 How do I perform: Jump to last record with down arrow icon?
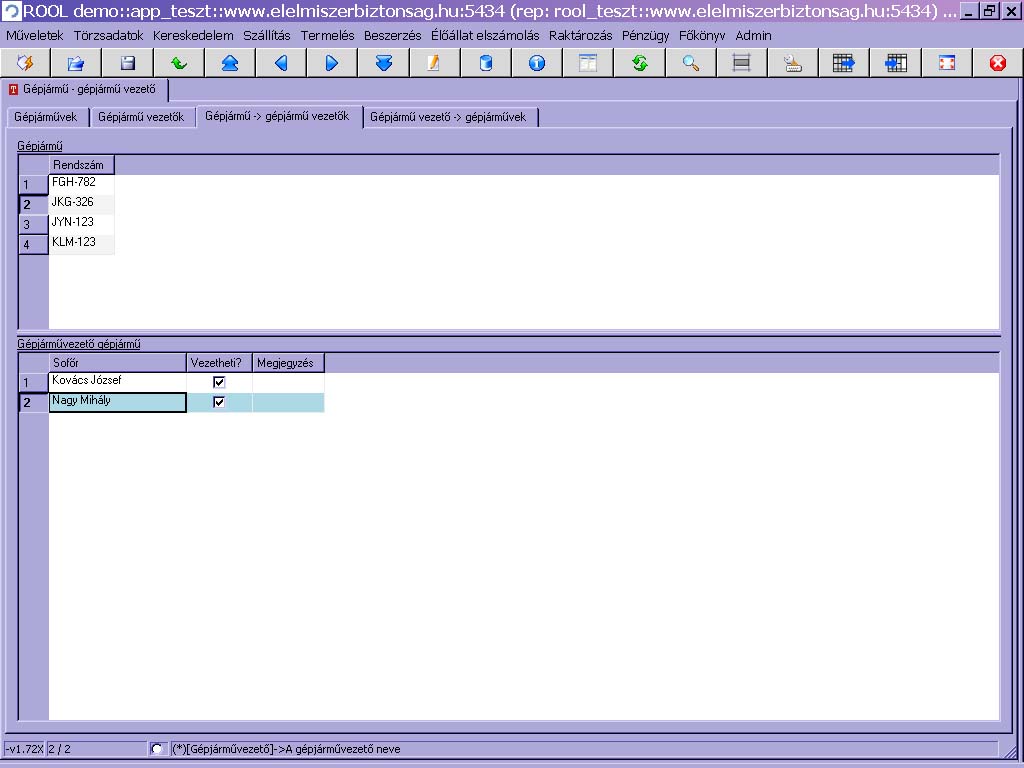(384, 63)
